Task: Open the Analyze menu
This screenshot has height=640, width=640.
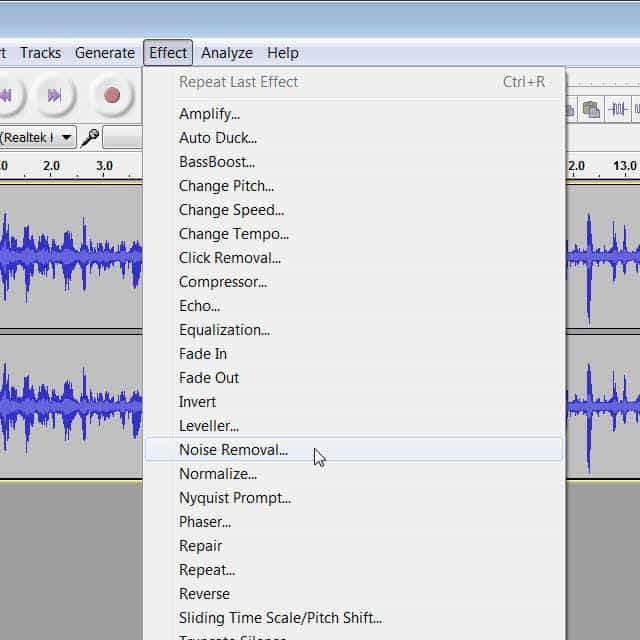Action: coord(227,53)
